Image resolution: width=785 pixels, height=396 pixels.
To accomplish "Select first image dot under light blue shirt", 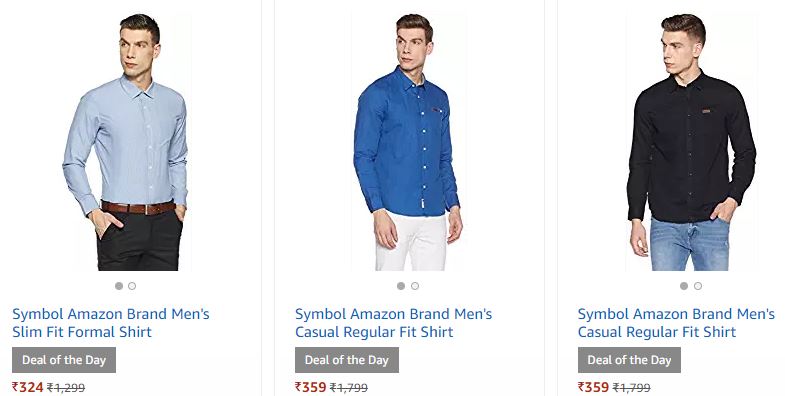I will 119,286.
